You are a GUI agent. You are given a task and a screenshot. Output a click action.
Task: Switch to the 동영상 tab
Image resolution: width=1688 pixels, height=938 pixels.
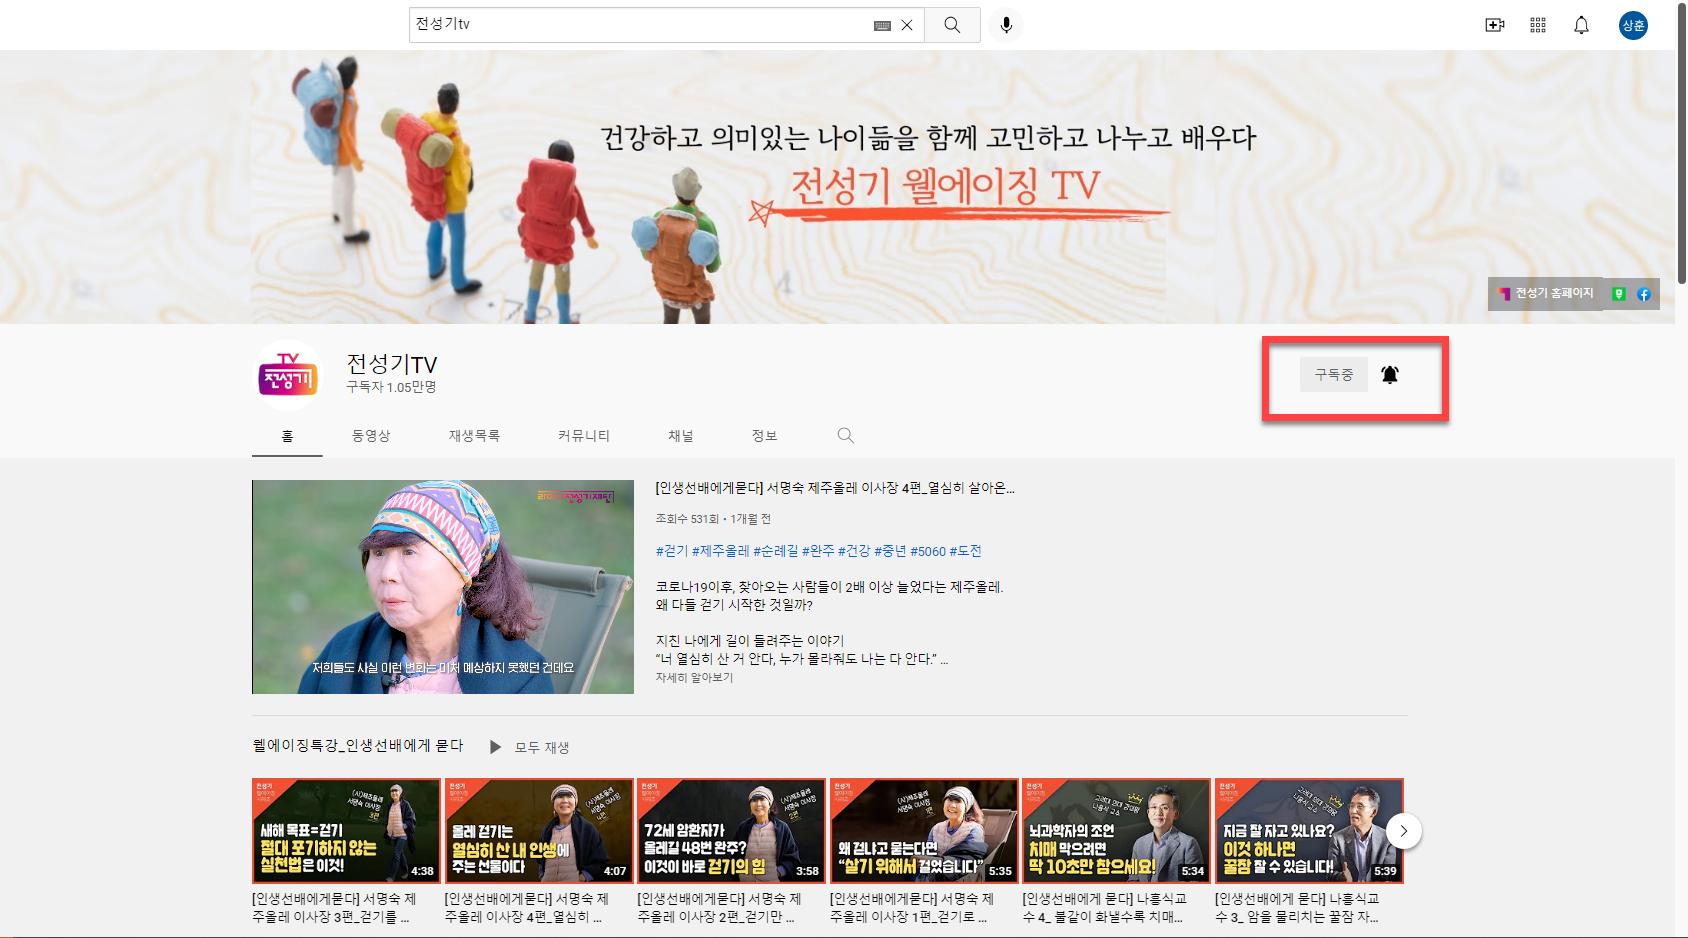coord(371,436)
